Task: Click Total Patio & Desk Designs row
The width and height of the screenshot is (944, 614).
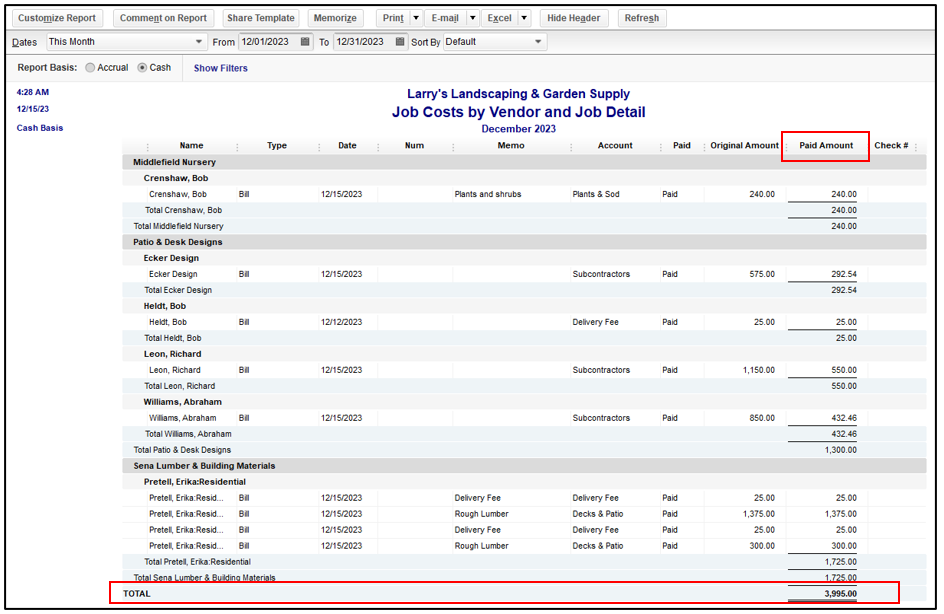Action: coord(524,450)
